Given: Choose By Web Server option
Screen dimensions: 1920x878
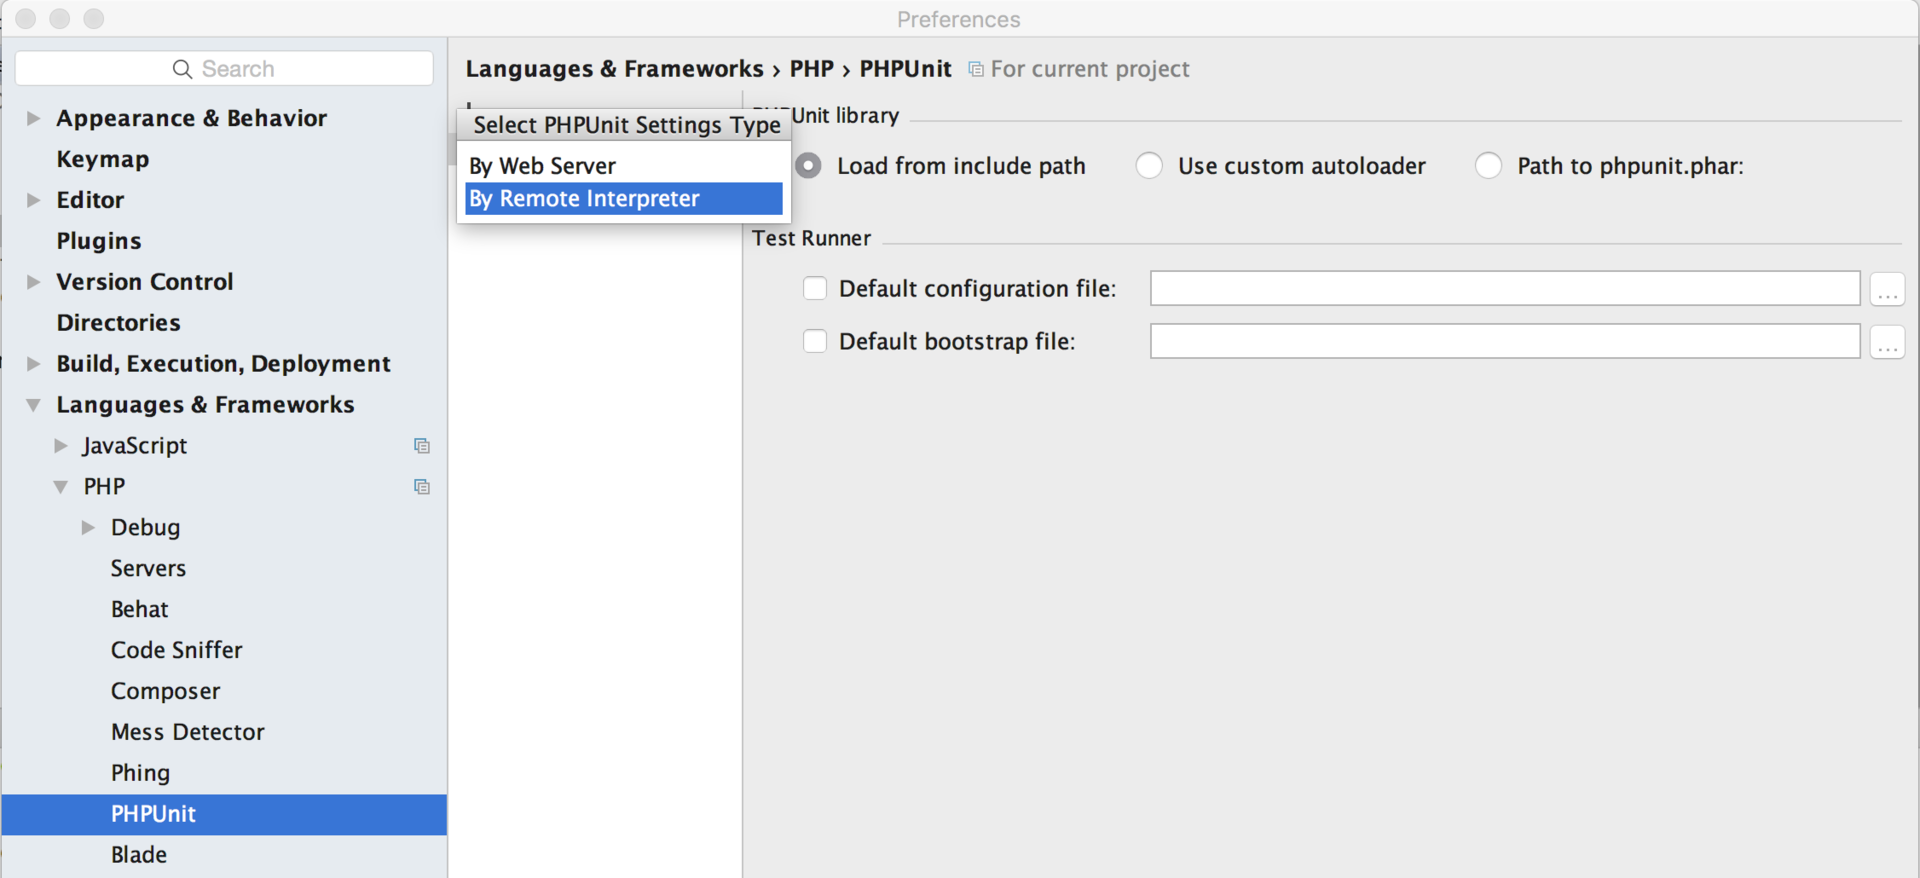Looking at the screenshot, I should coord(624,166).
